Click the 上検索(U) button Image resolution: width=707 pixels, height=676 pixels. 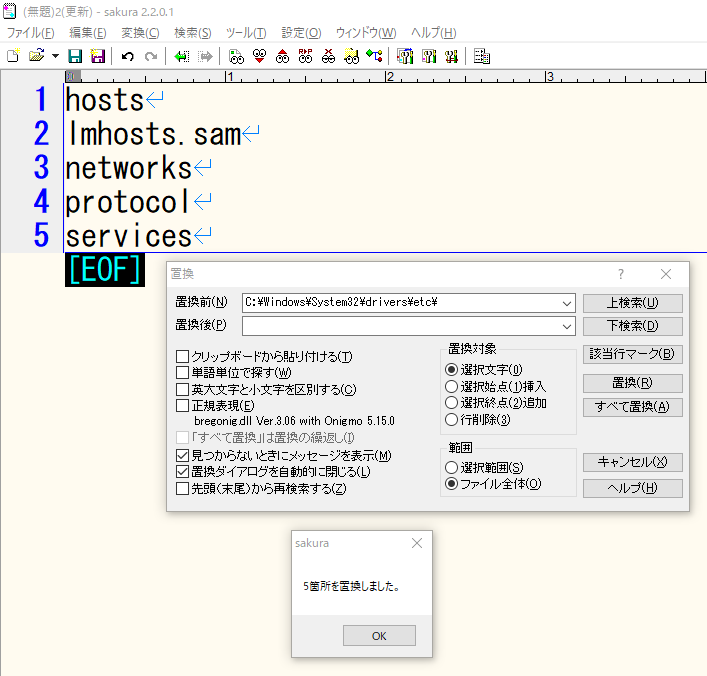click(633, 303)
